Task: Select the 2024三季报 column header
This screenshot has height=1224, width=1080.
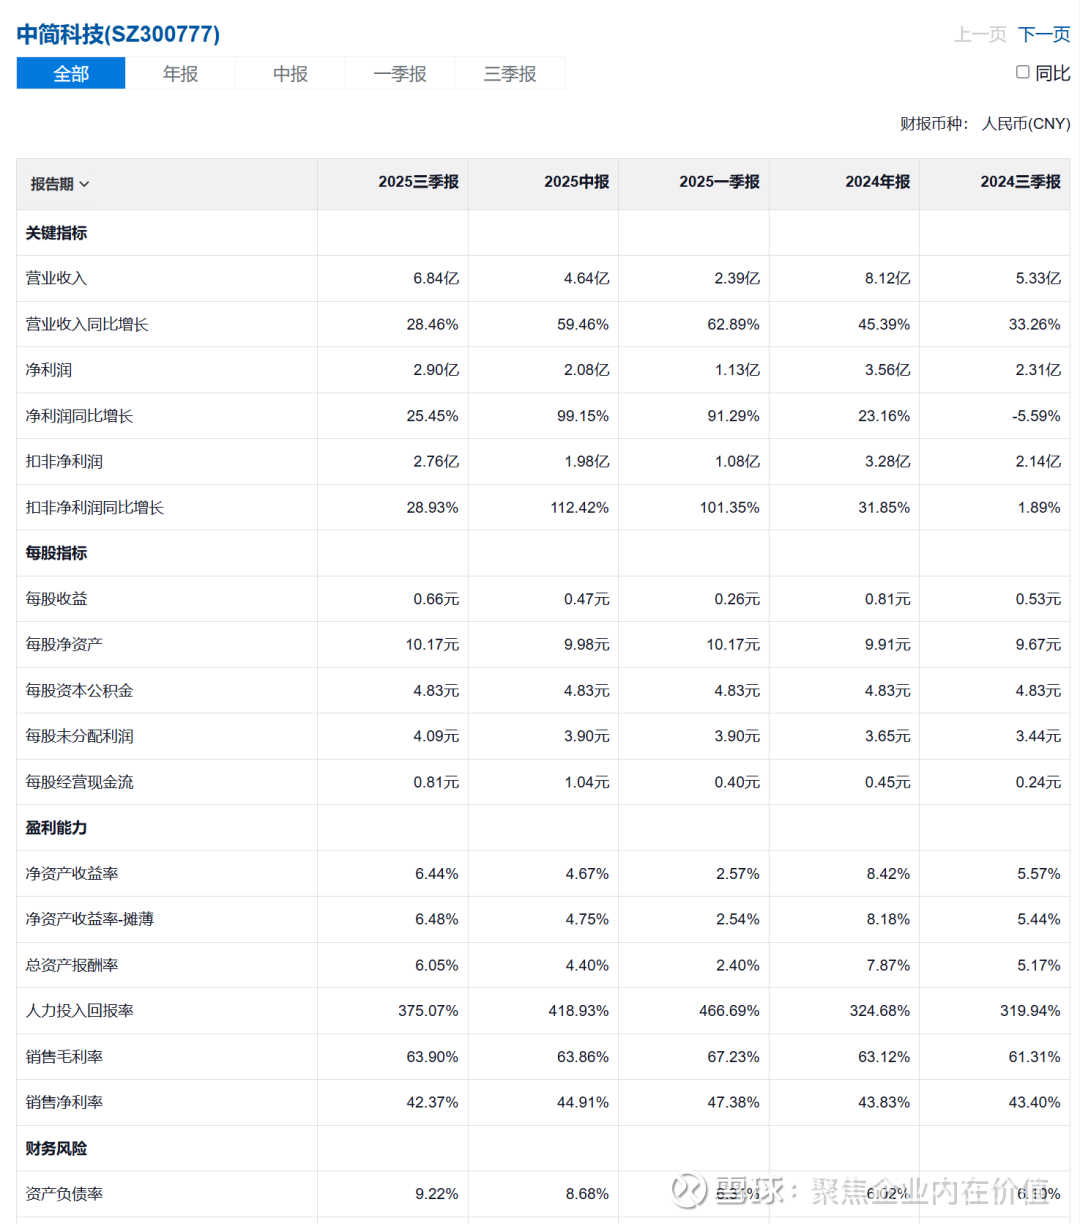Action: point(1020,182)
